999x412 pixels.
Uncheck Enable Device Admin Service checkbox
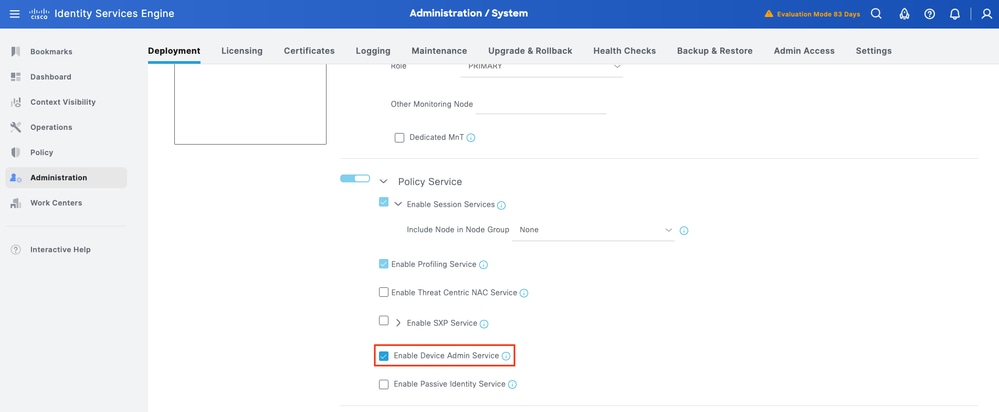(x=383, y=356)
